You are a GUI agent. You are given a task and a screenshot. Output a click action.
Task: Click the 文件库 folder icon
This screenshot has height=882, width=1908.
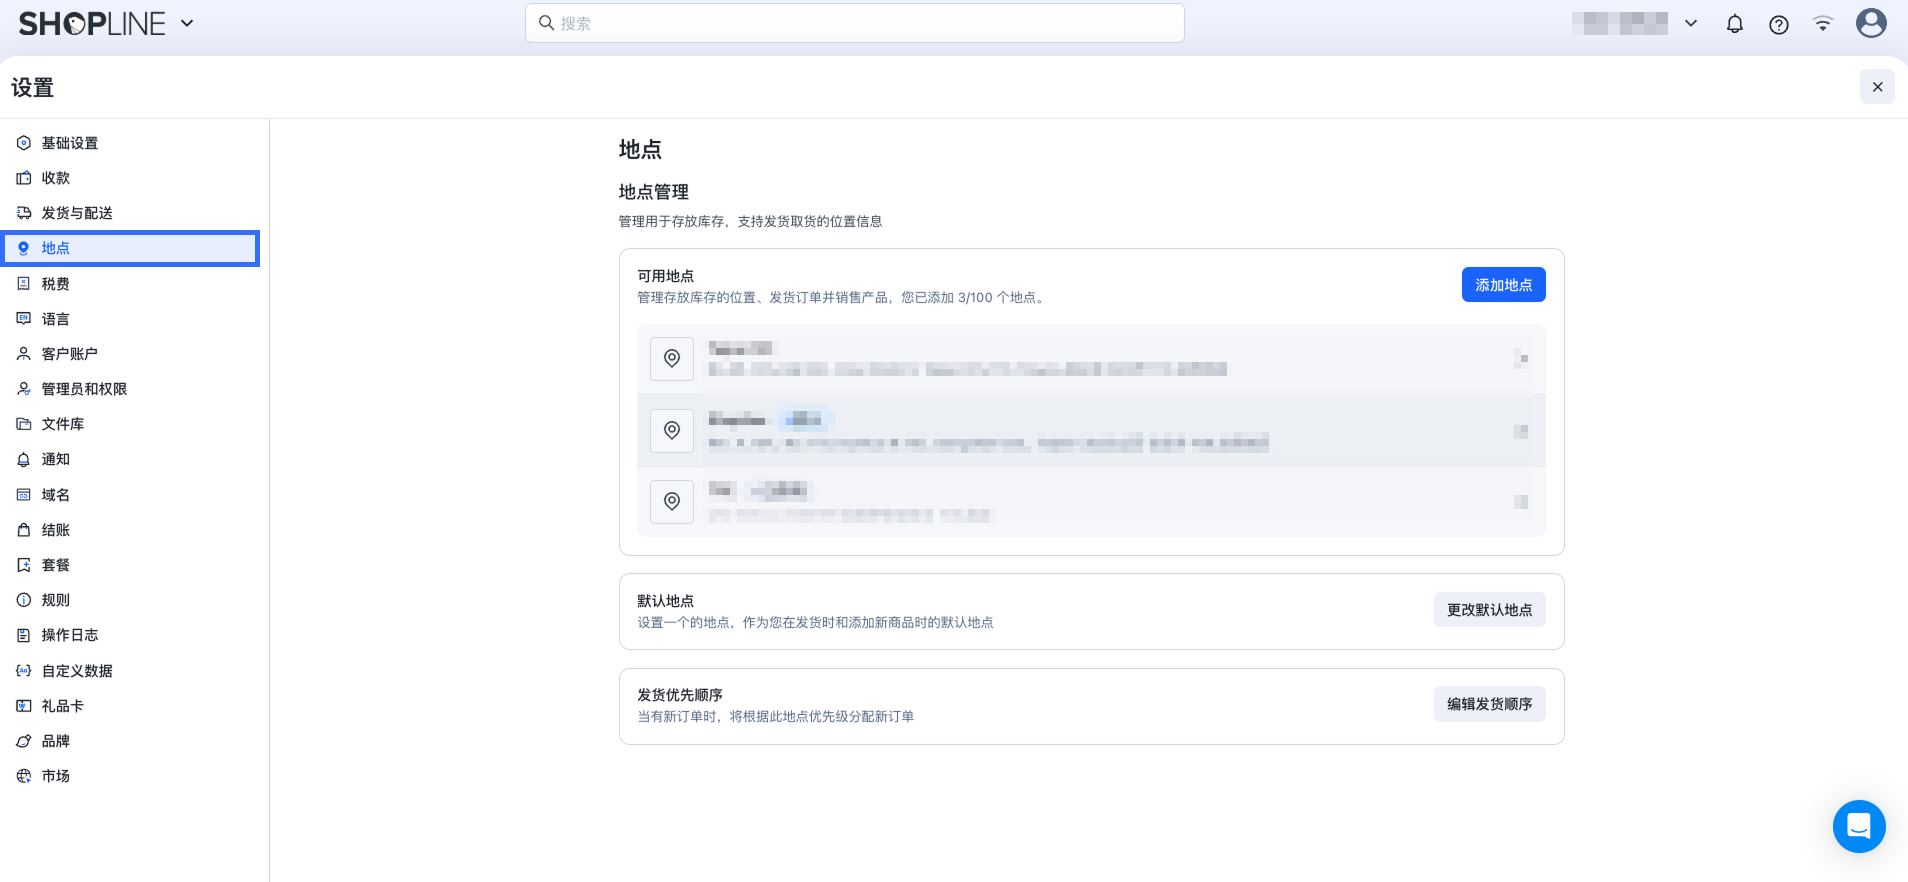tap(24, 424)
